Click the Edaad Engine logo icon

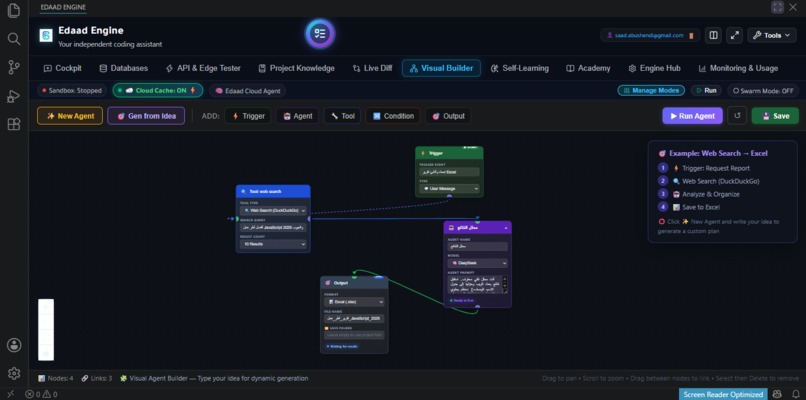(x=46, y=35)
